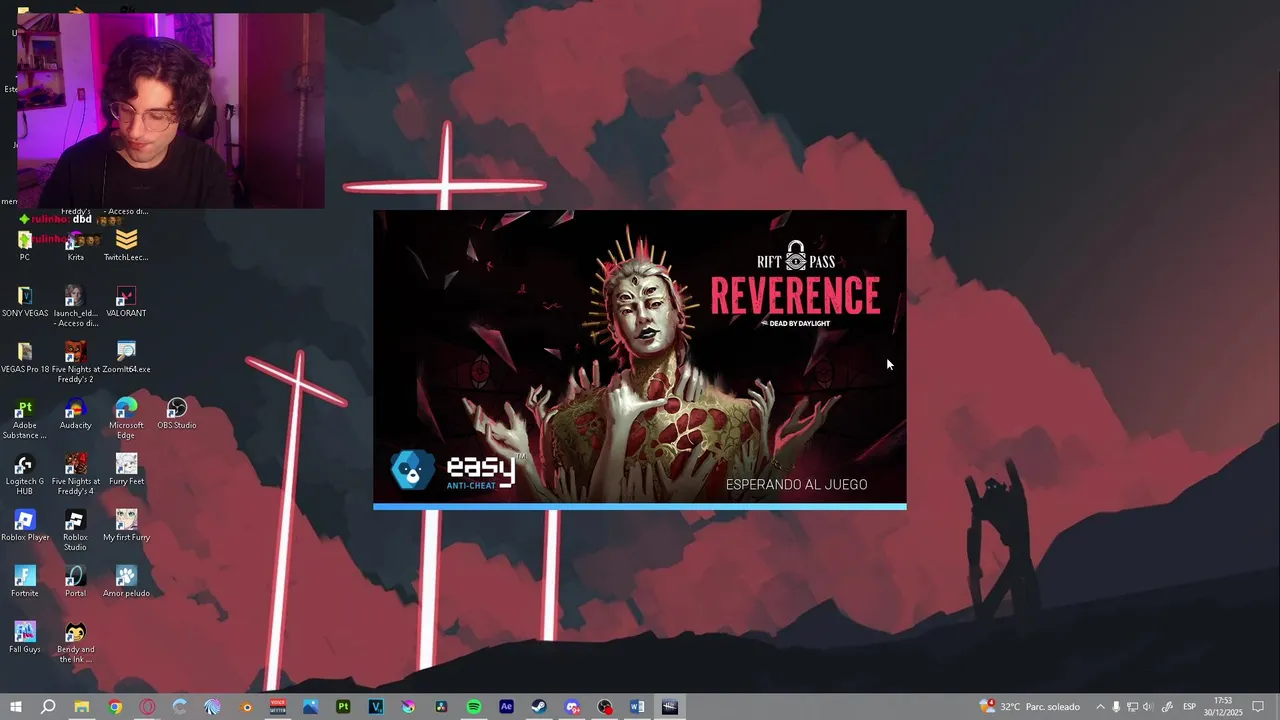Open Steam from the taskbar
The width and height of the screenshot is (1280, 720).
point(539,707)
